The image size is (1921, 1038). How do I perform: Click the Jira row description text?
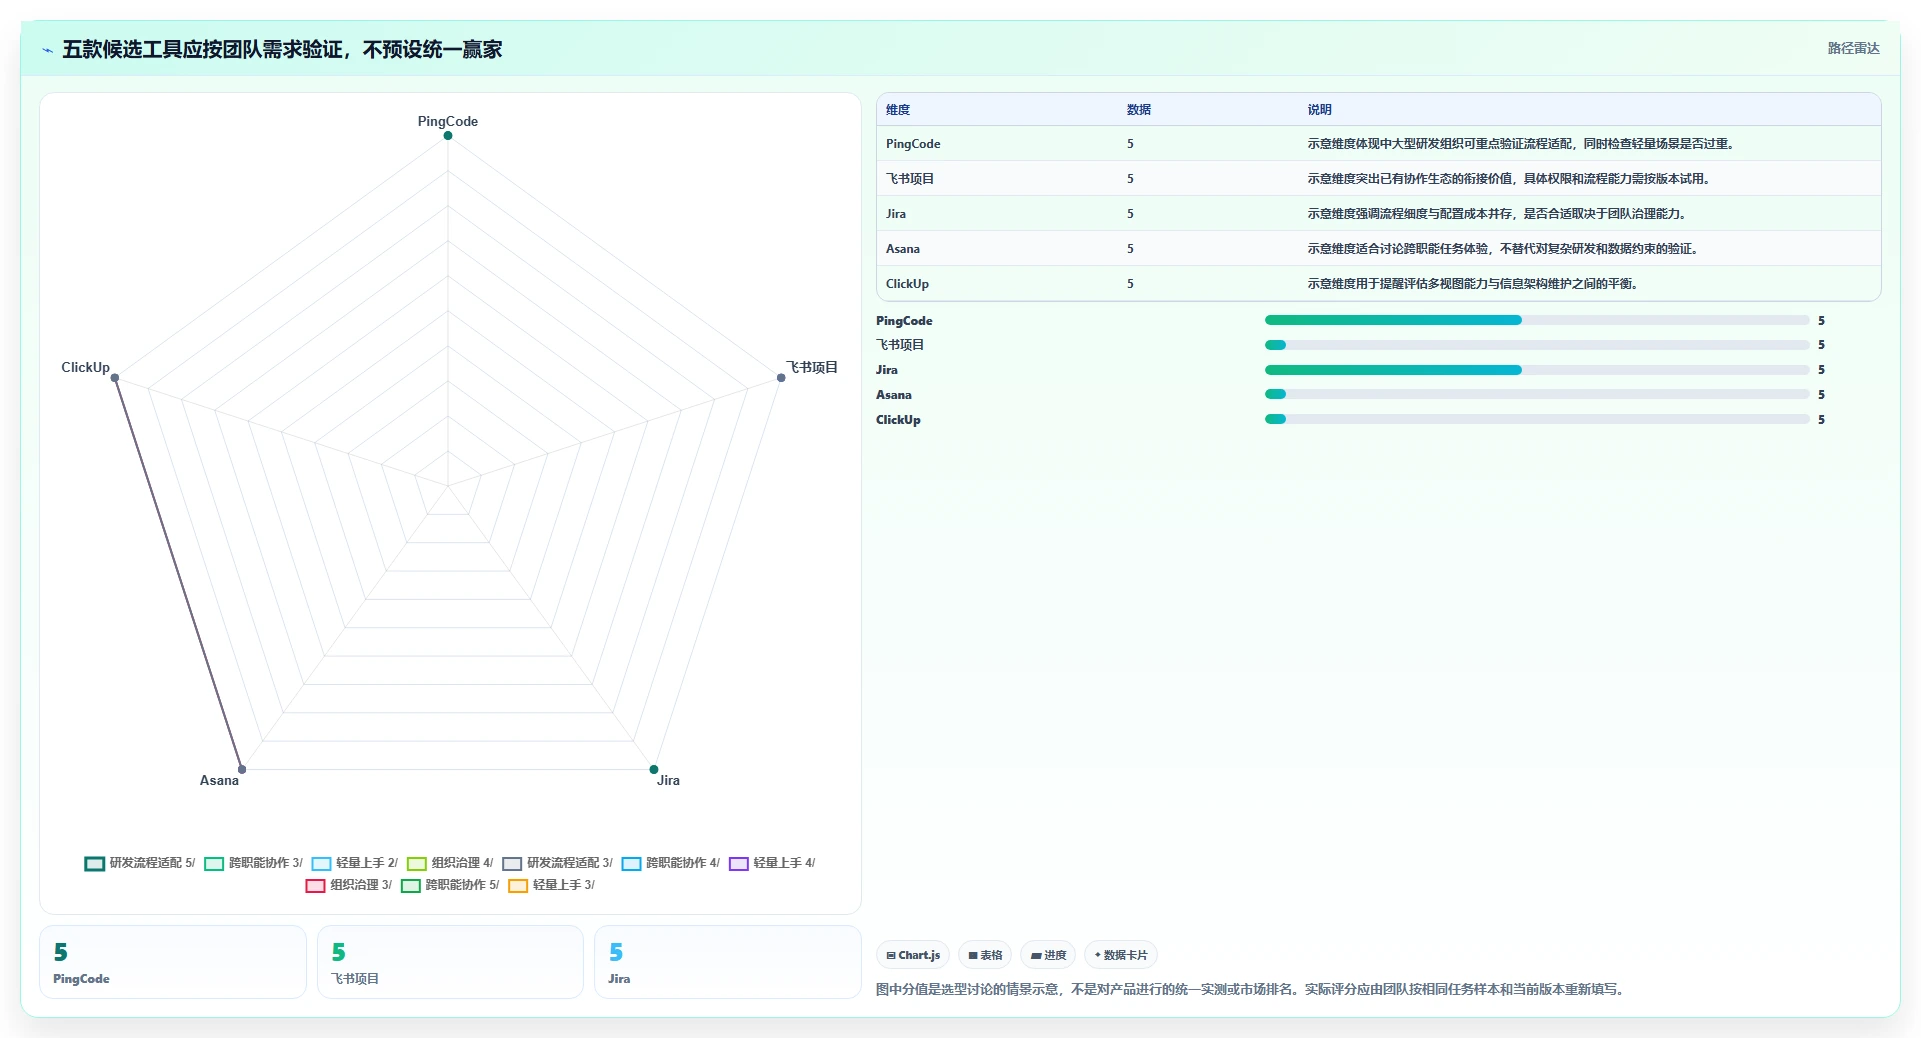[1499, 214]
